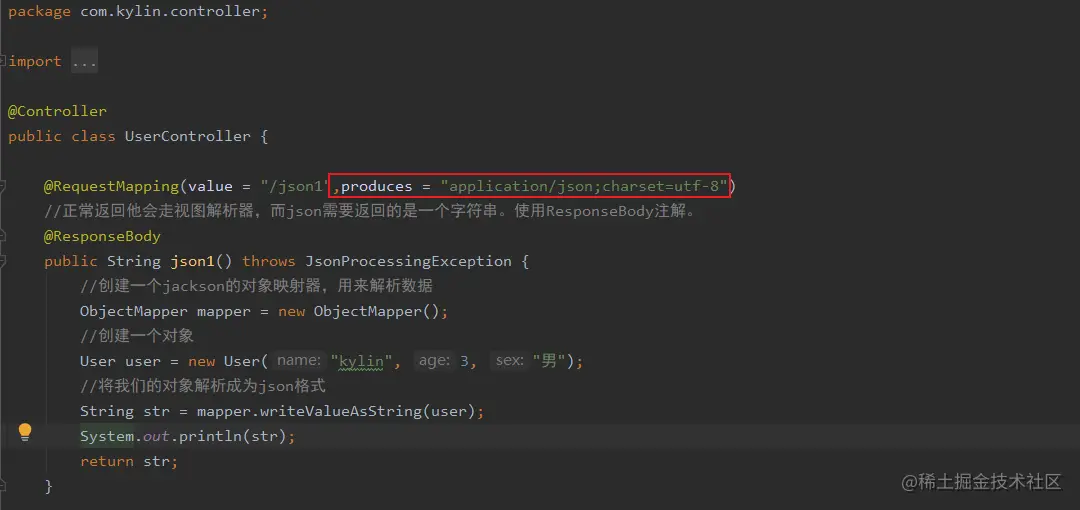Expand the folded import "..." block

tap(84, 61)
